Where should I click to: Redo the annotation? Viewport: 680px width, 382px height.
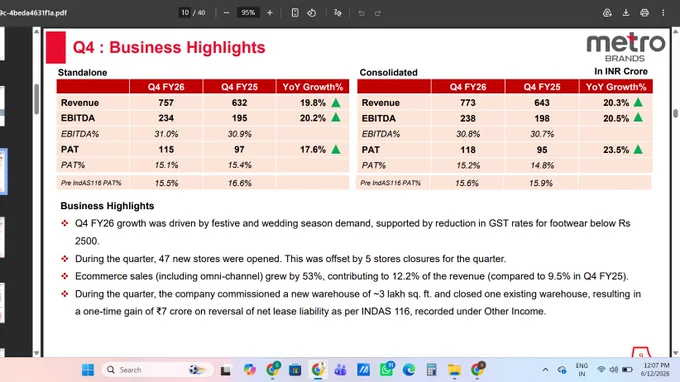point(378,13)
